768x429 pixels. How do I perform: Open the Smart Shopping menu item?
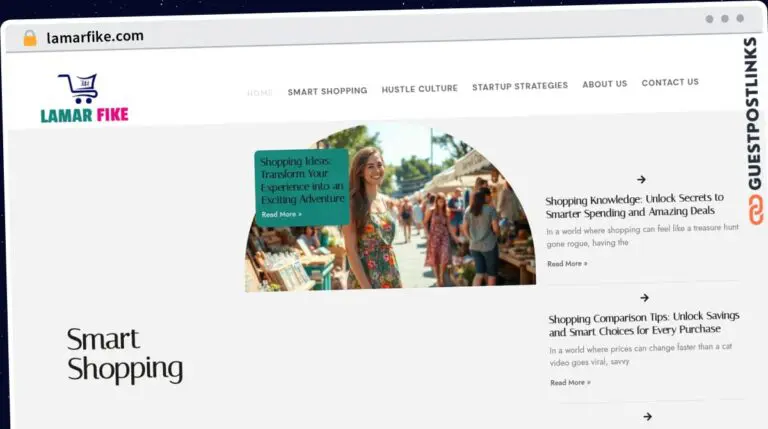coord(327,91)
